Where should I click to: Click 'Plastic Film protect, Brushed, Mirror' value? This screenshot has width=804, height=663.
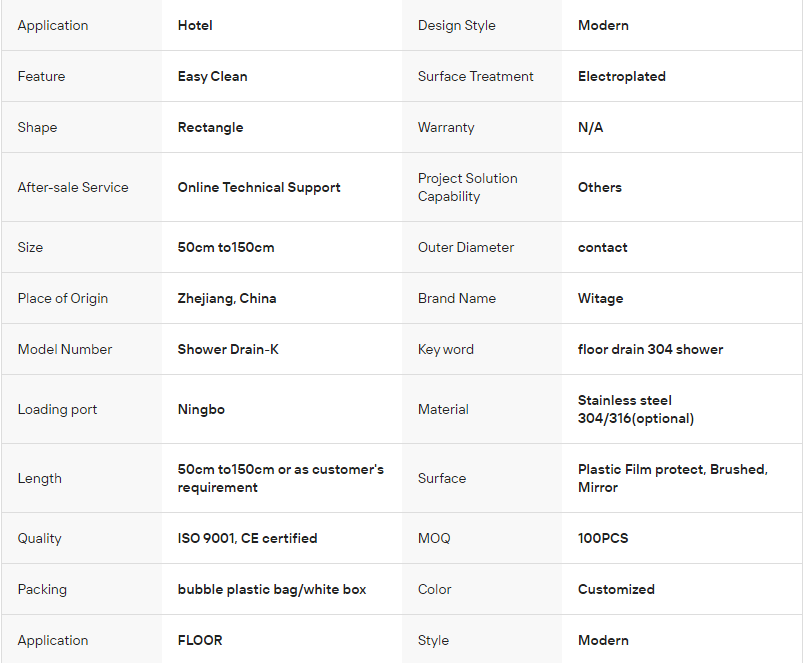(x=673, y=478)
